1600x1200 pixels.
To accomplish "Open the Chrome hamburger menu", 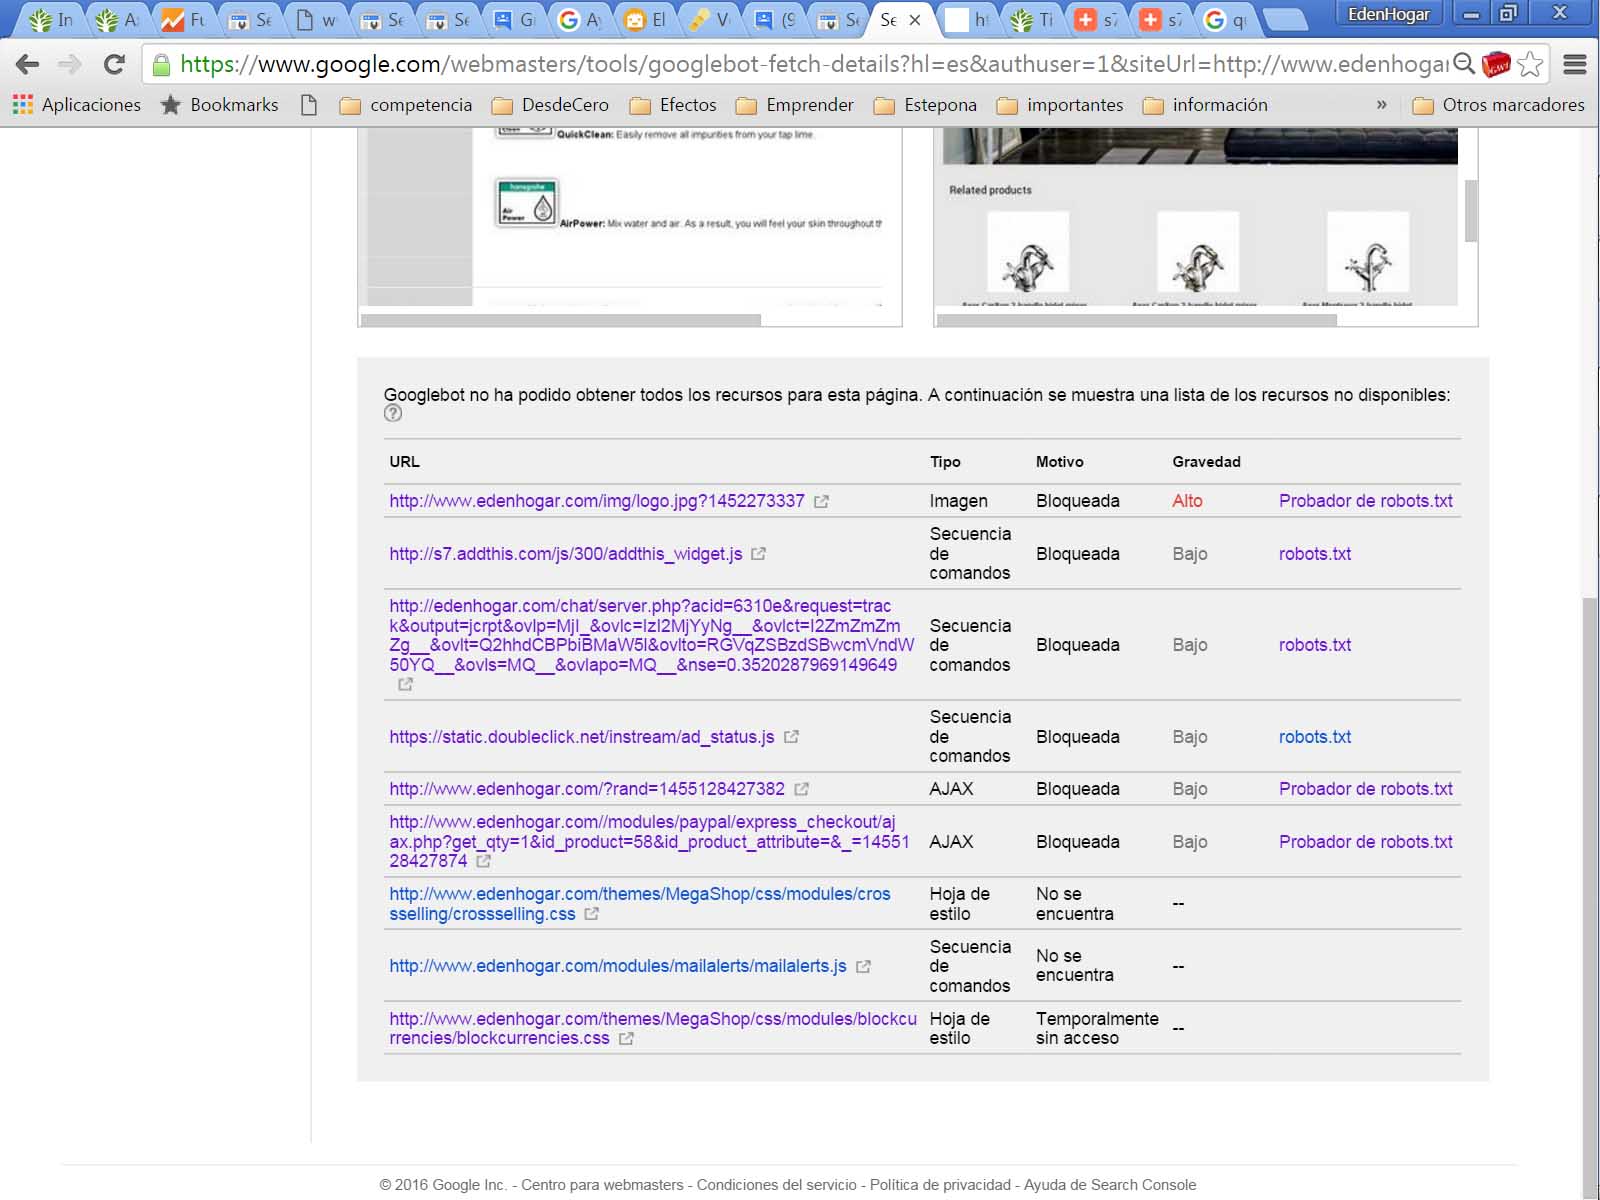I will pos(1575,65).
